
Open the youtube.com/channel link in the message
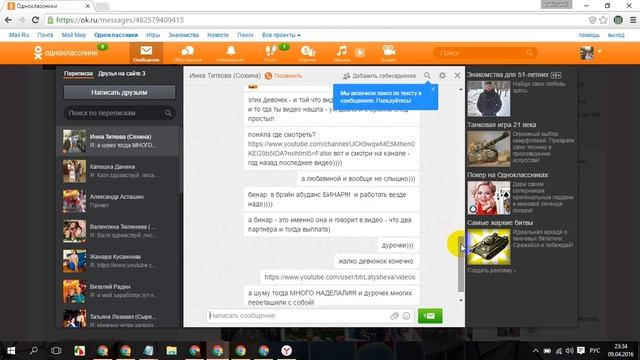[331, 149]
